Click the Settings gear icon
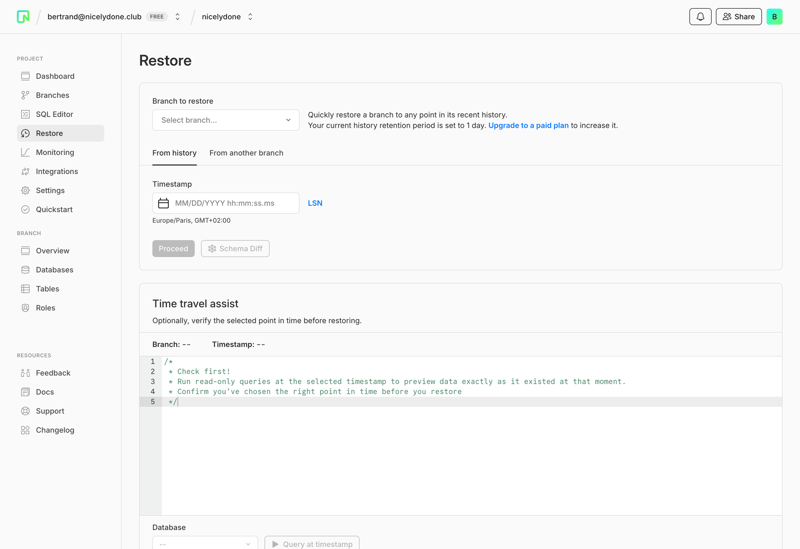Image resolution: width=800 pixels, height=549 pixels. pos(25,190)
